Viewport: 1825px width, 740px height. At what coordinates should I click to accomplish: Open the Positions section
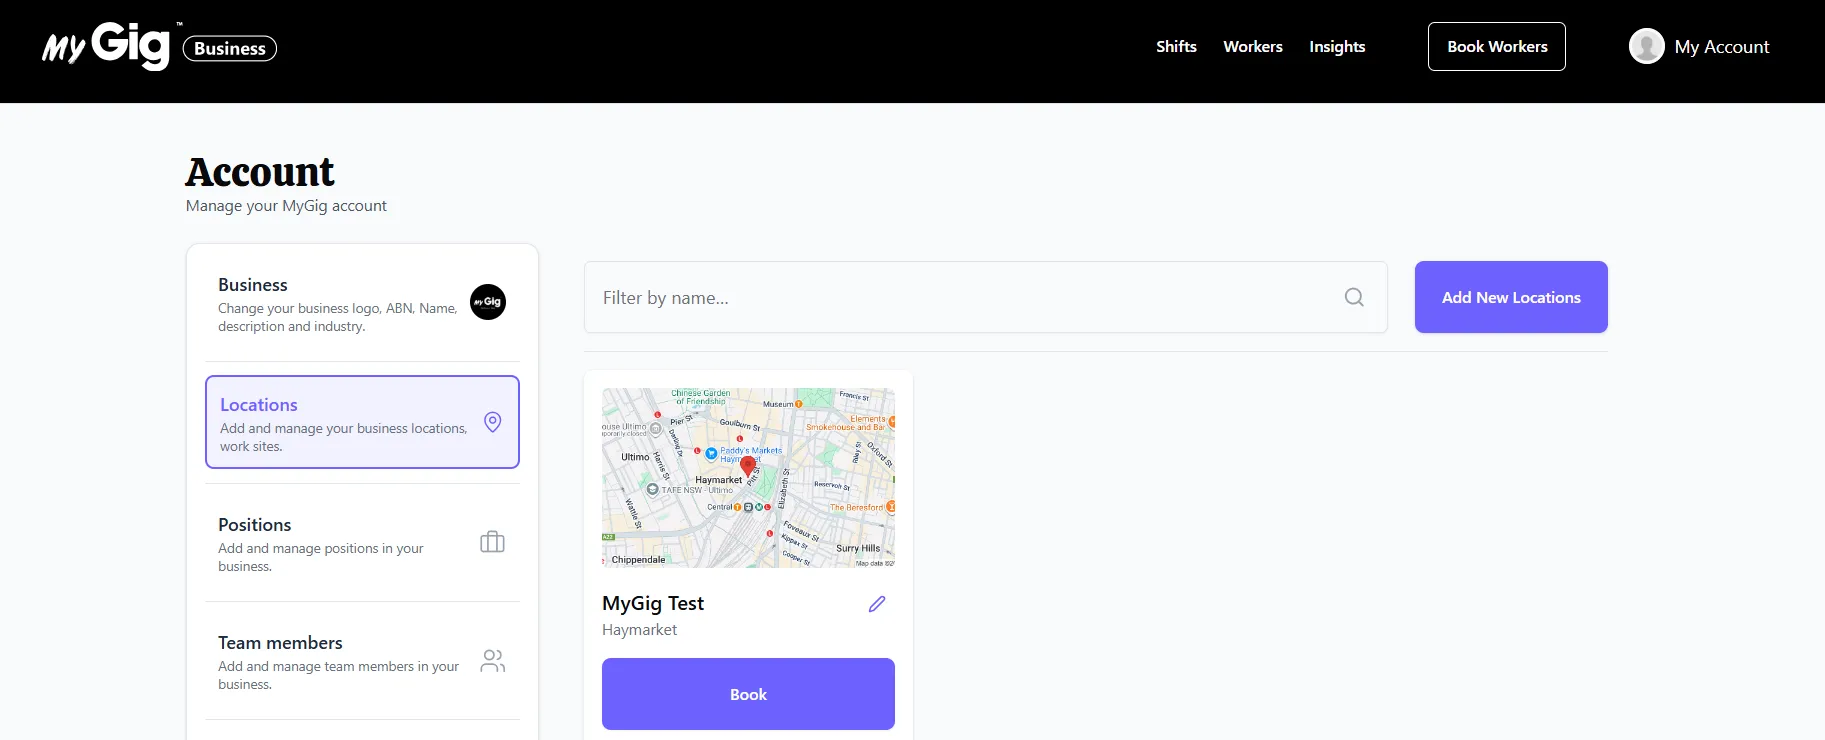pos(362,544)
